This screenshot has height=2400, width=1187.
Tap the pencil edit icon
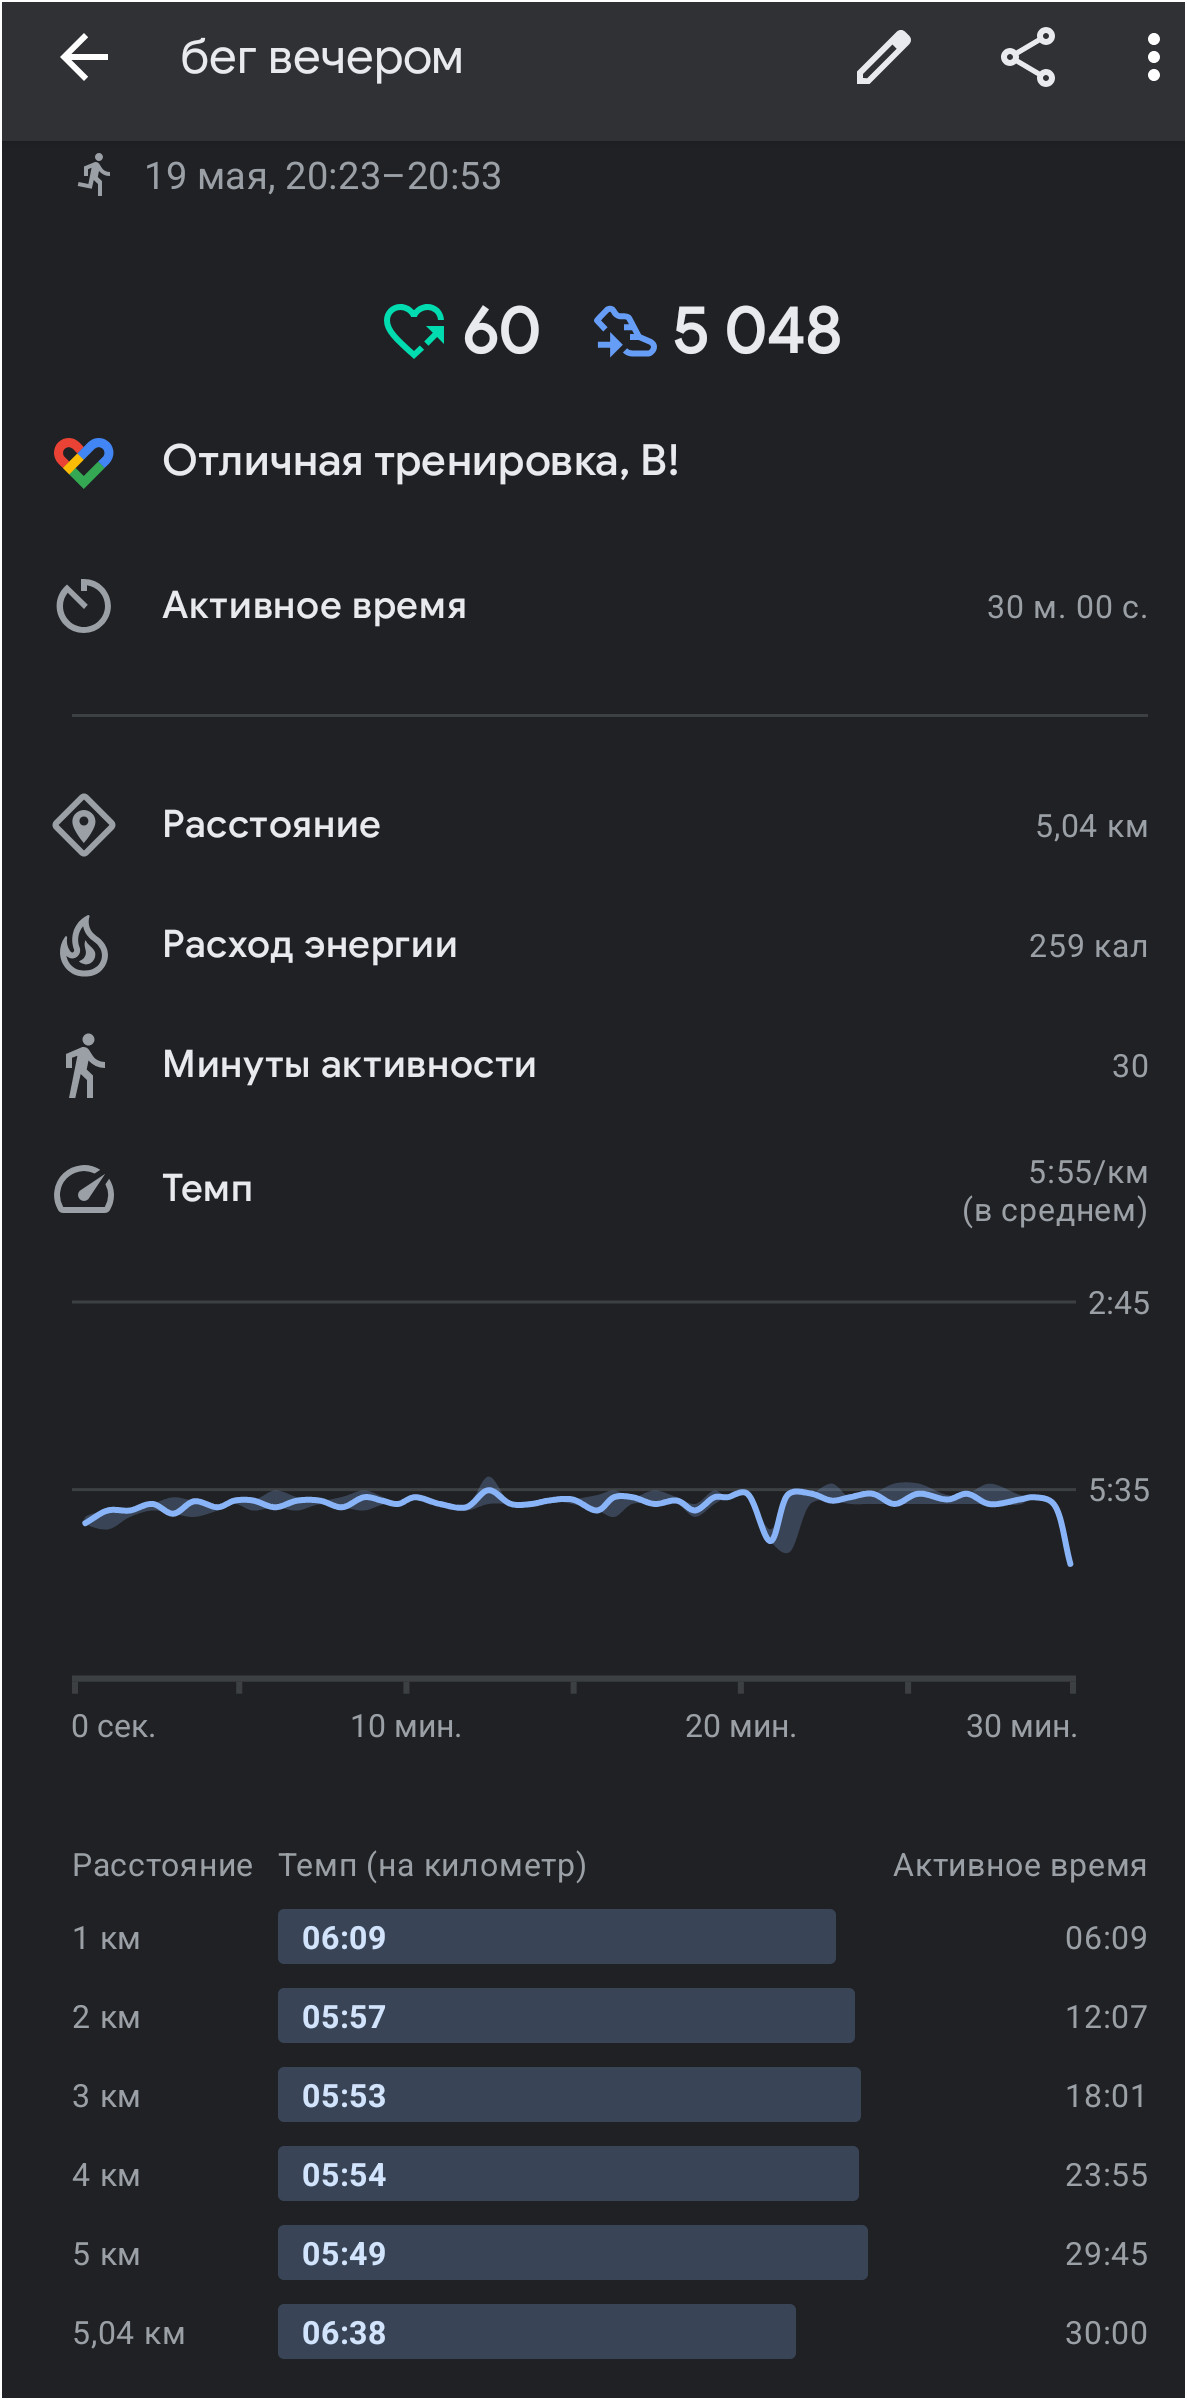pos(884,57)
